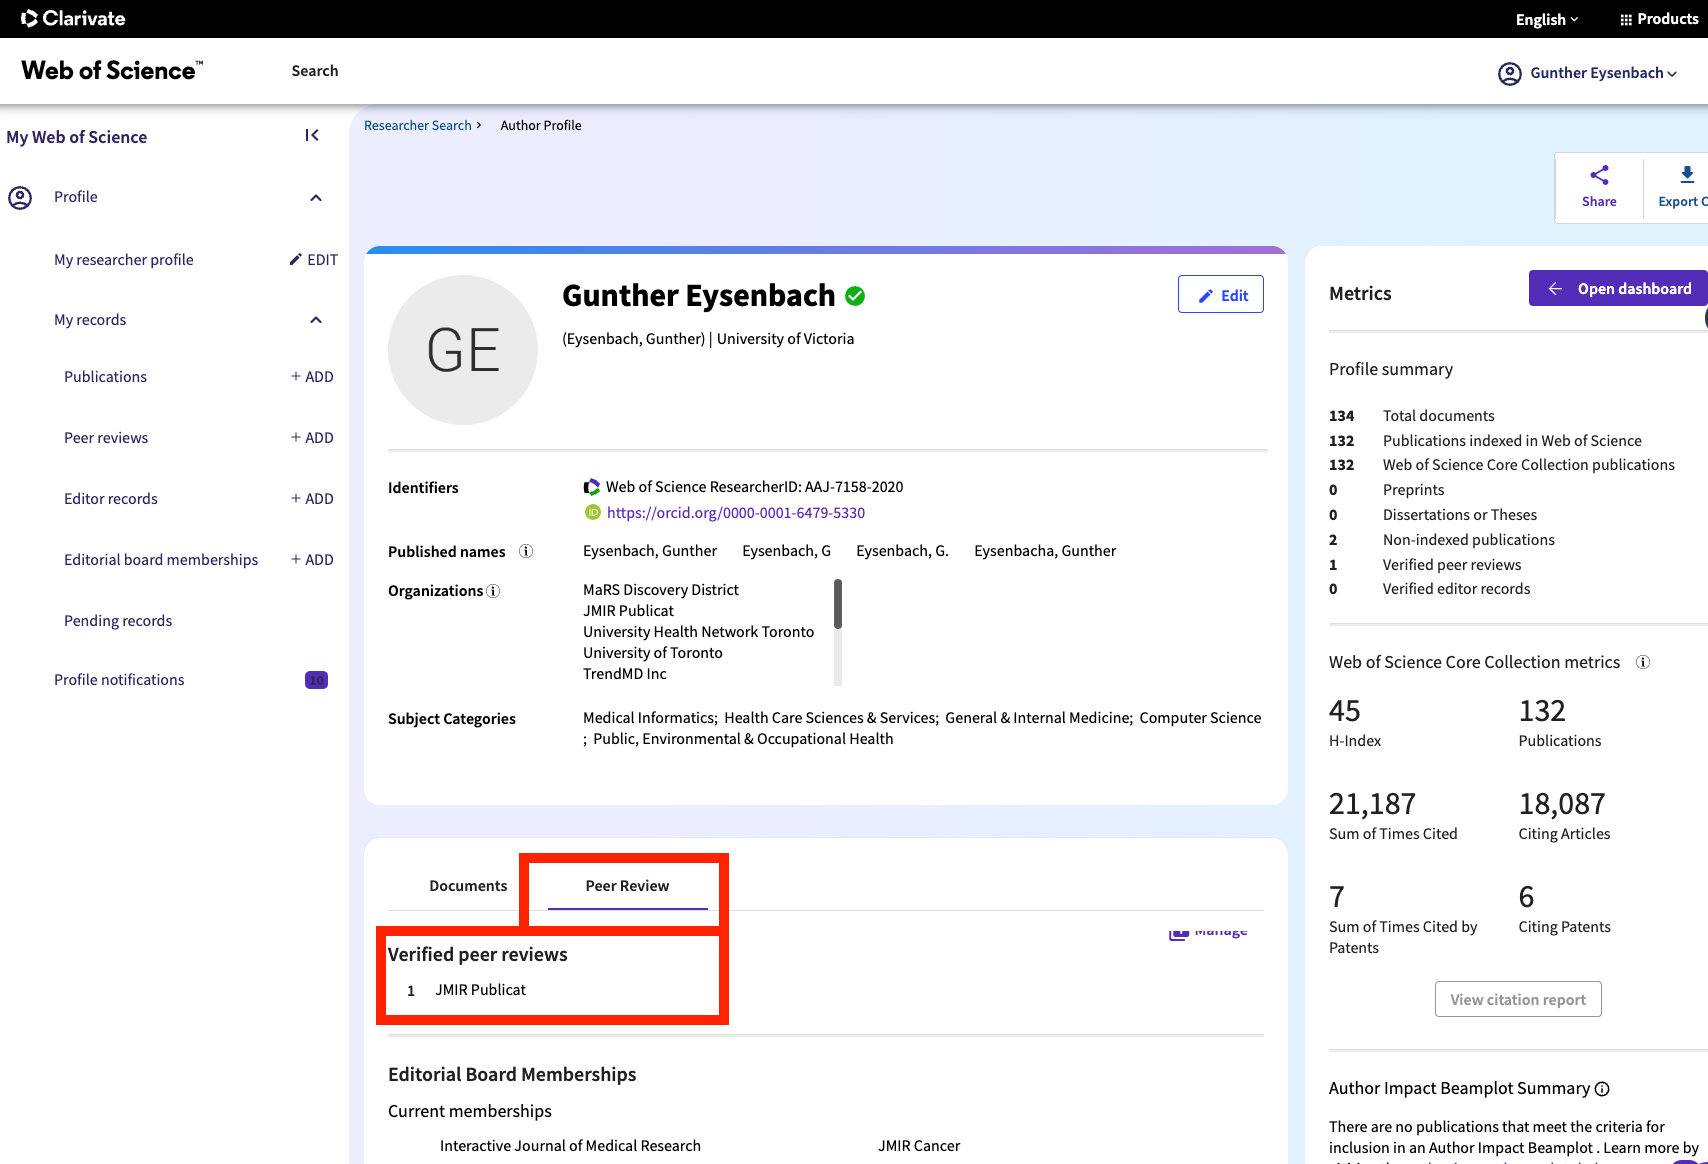Click the Open dashboard button
Viewport: 1708px width, 1164px height.
point(1618,289)
